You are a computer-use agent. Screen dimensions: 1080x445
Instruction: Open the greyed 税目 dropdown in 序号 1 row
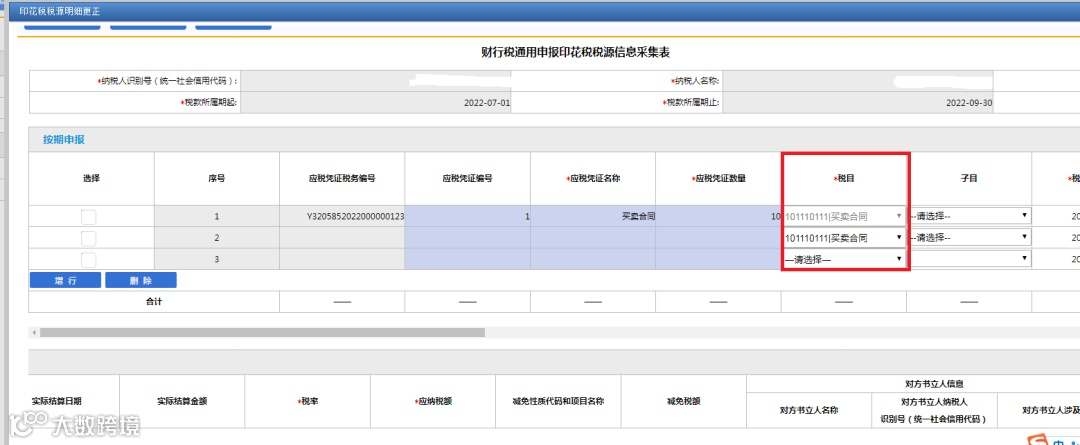click(x=844, y=216)
